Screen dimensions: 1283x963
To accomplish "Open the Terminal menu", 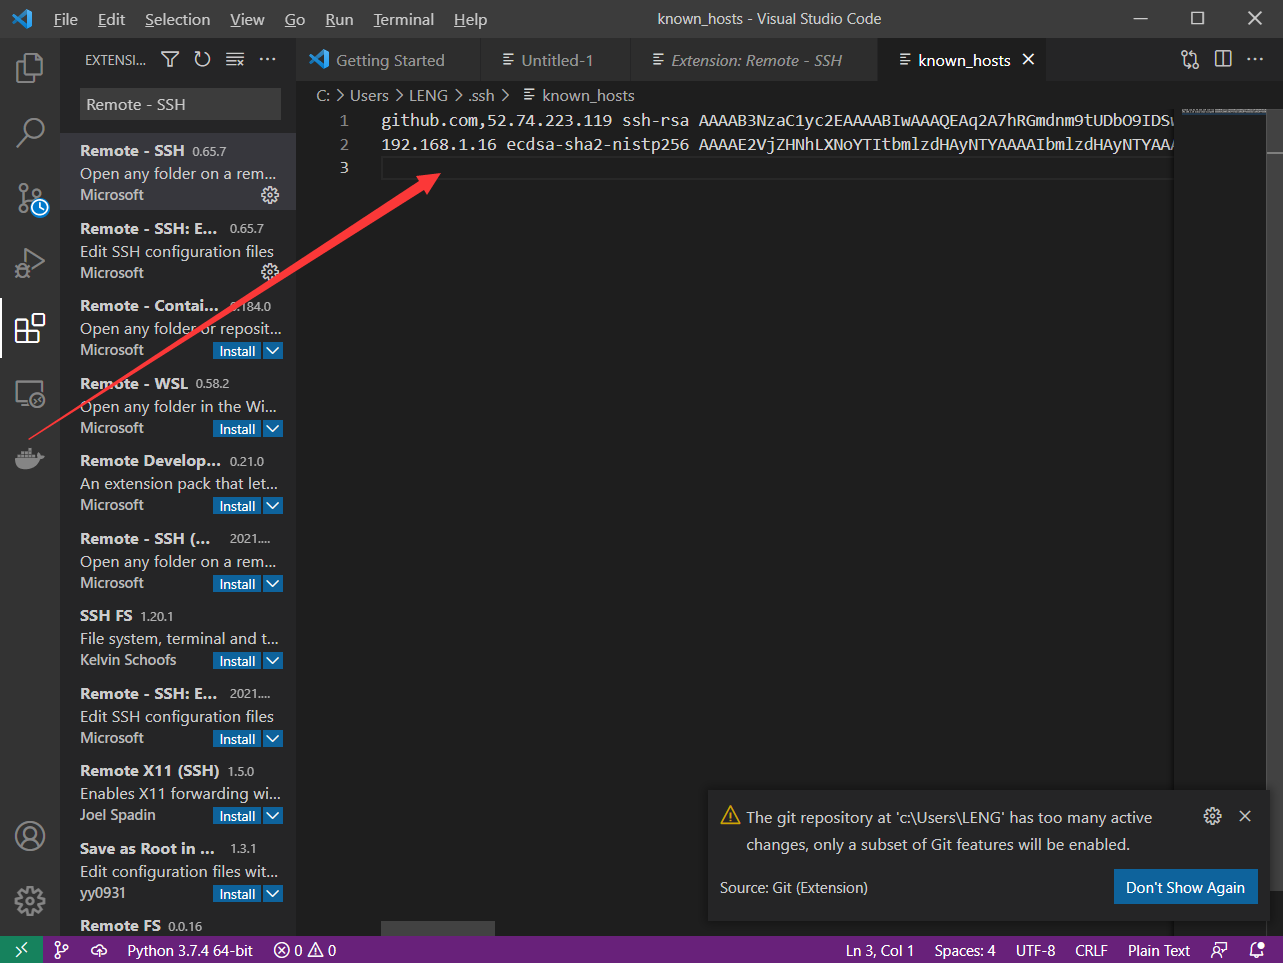I will (x=403, y=19).
